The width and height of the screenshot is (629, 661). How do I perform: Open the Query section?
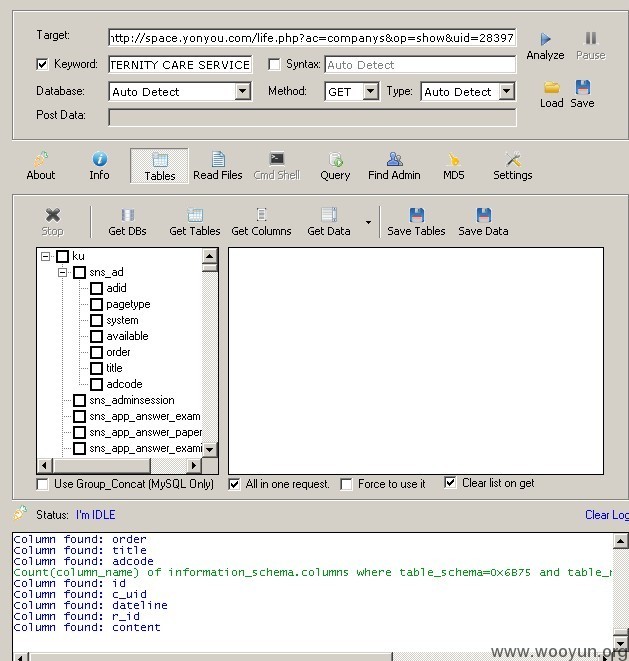coord(335,166)
